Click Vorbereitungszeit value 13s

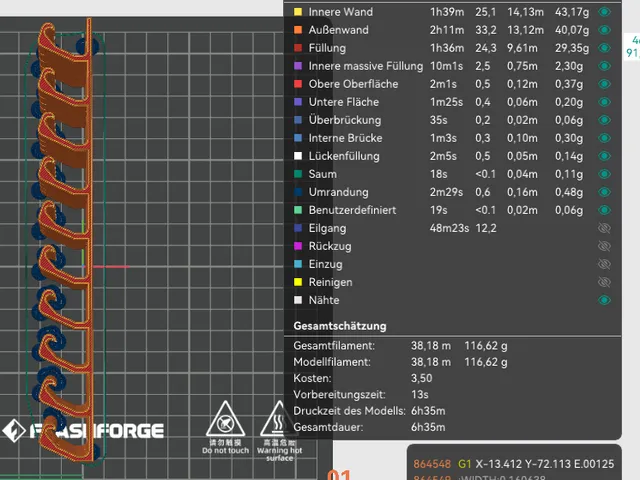pyautogui.click(x=420, y=395)
